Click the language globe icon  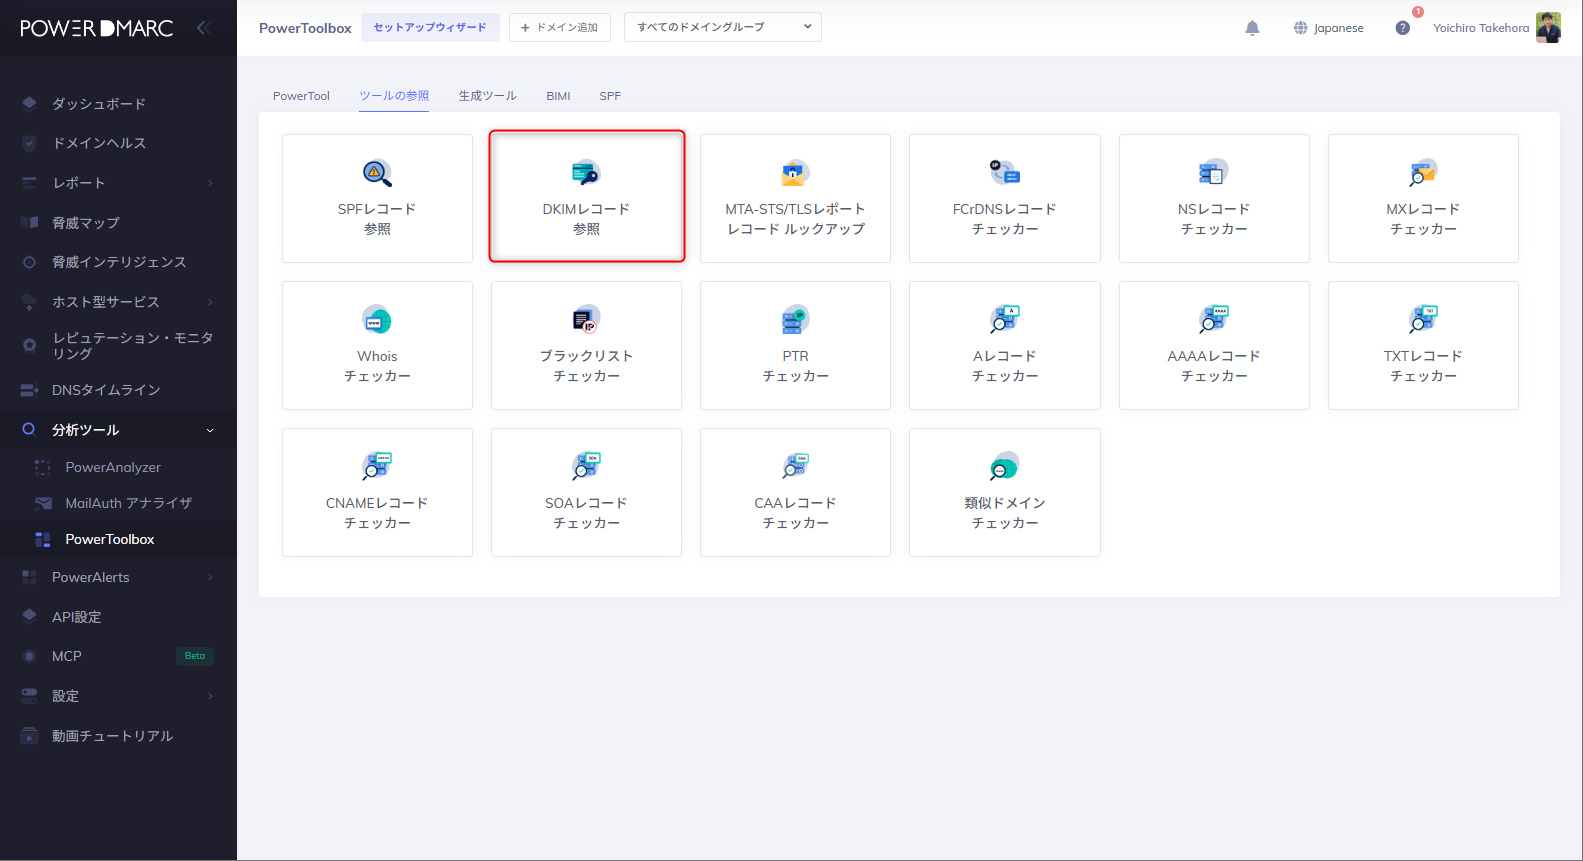1300,28
